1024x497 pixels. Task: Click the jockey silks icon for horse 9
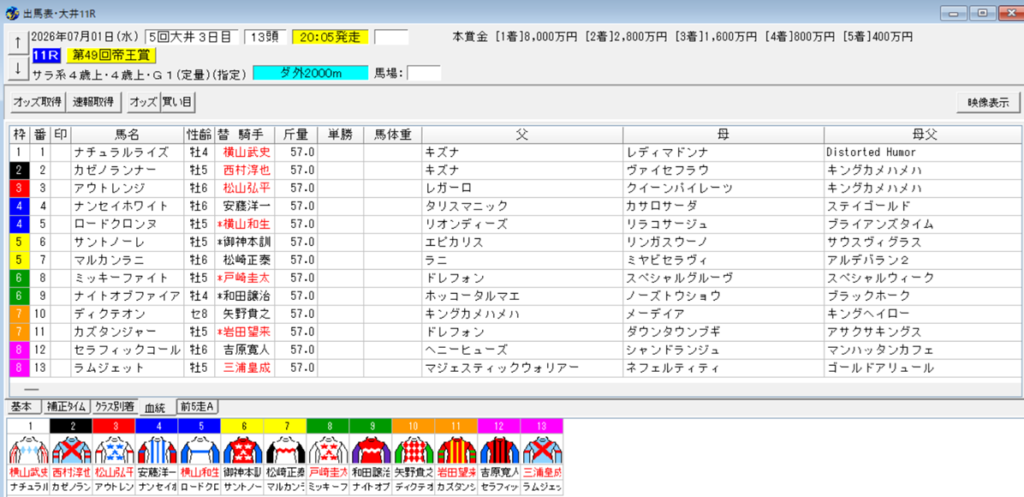(x=370, y=449)
